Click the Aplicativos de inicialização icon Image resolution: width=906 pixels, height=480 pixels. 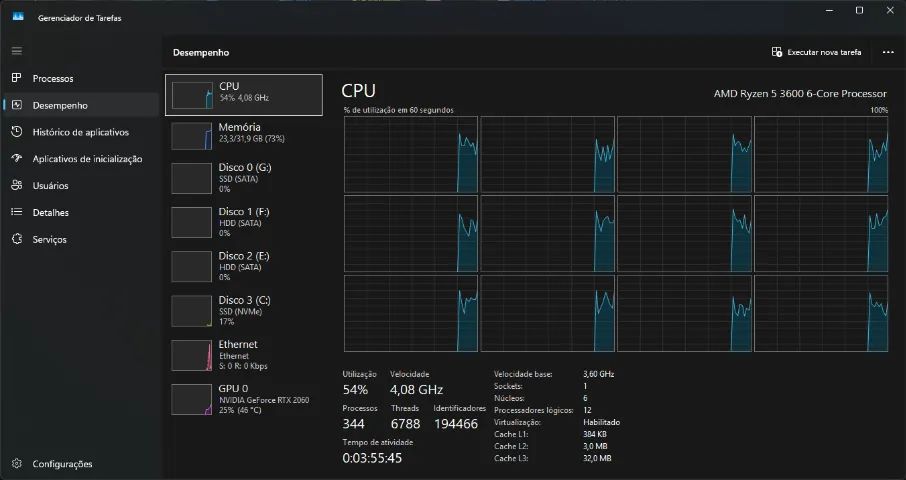[17, 158]
